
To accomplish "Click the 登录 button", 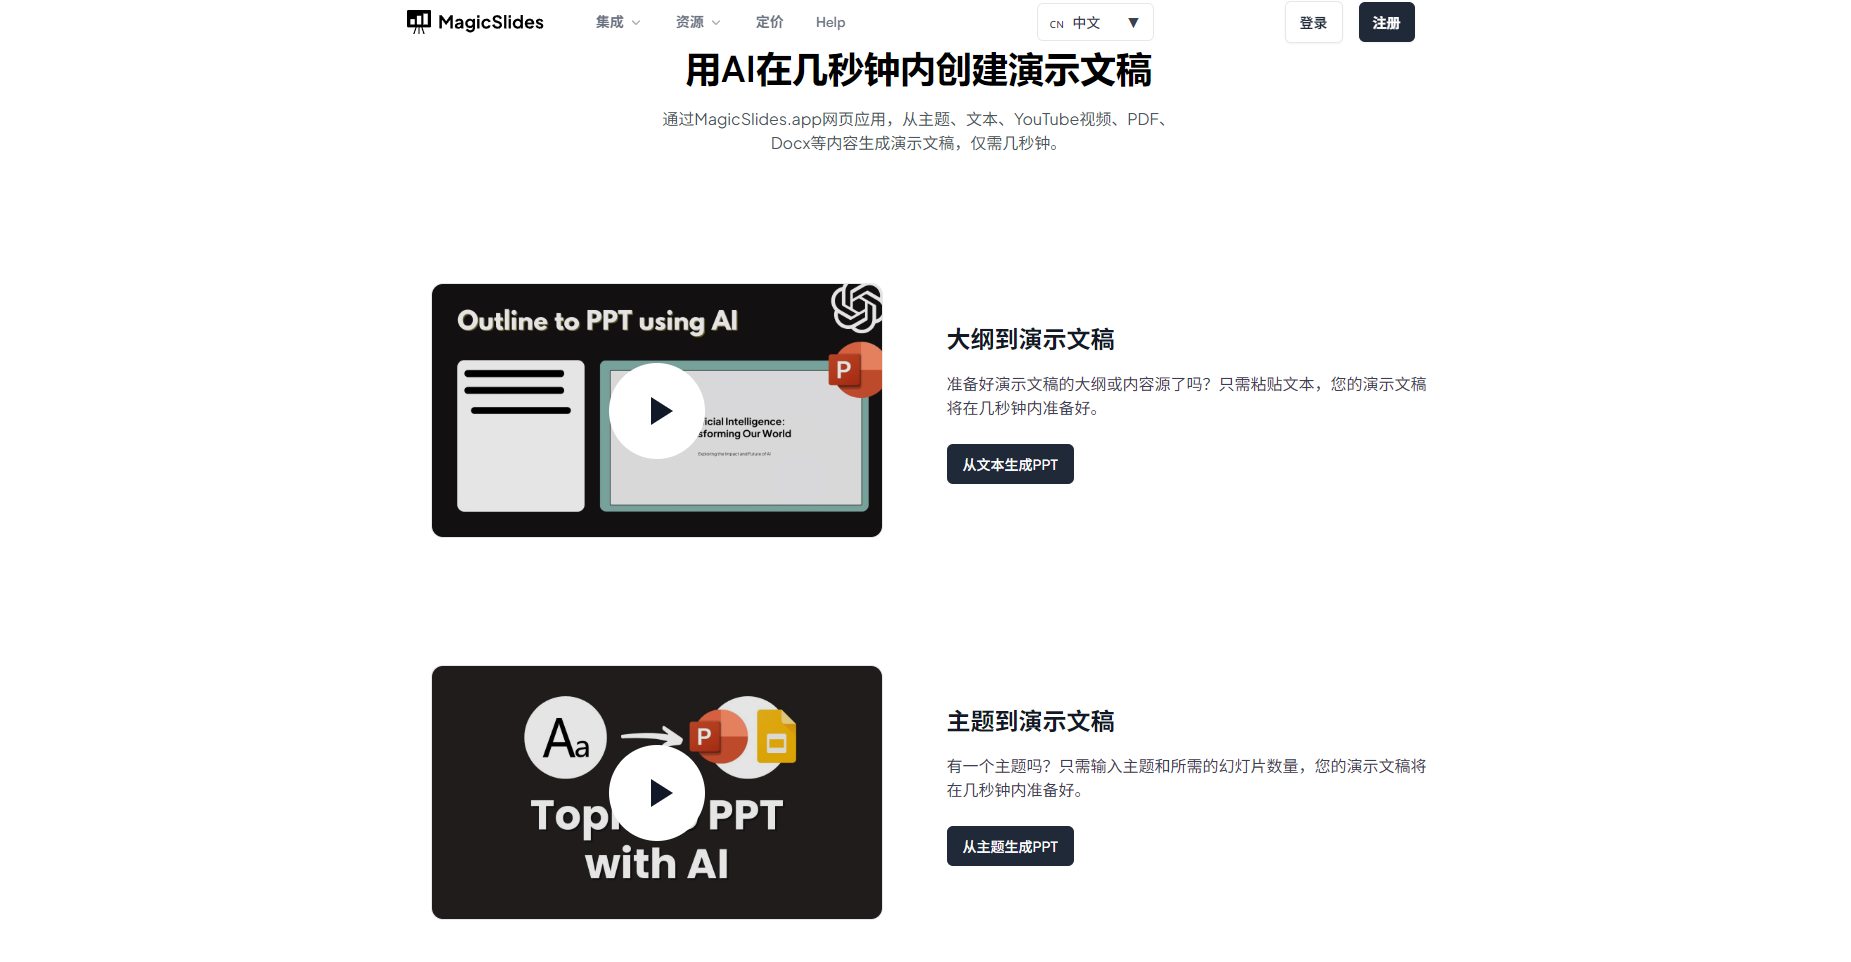I will 1313,21.
